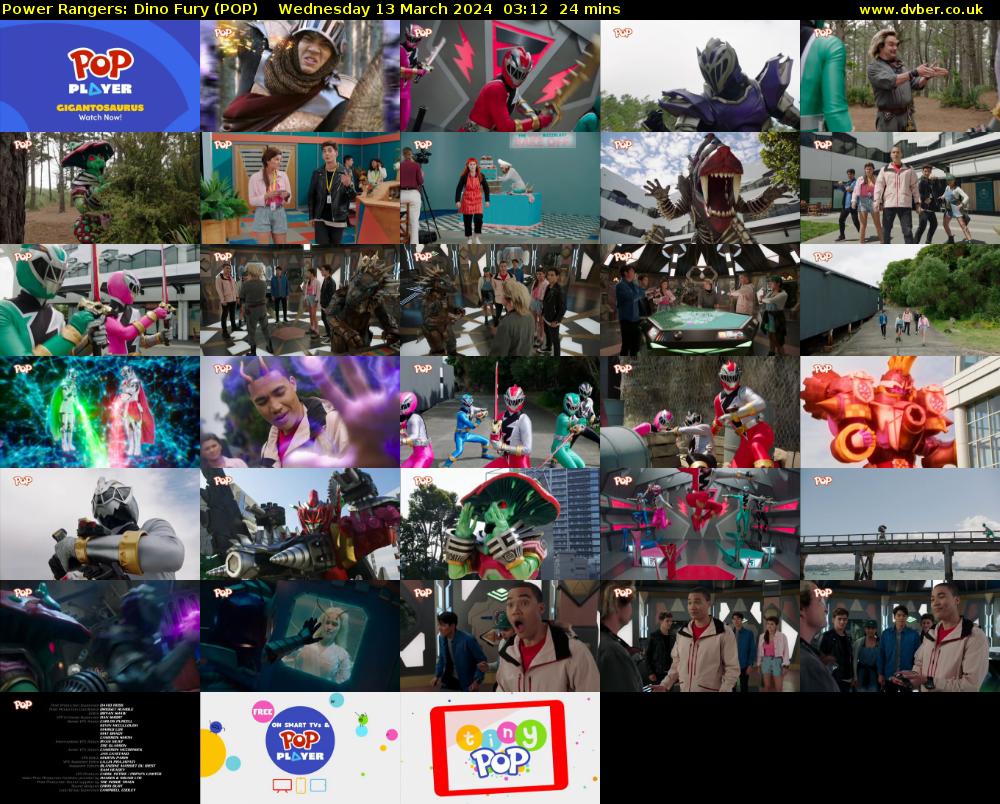This screenshot has height=804, width=1000.
Task: Click the dark villains with purple glow thumbnail
Action: 99,636
